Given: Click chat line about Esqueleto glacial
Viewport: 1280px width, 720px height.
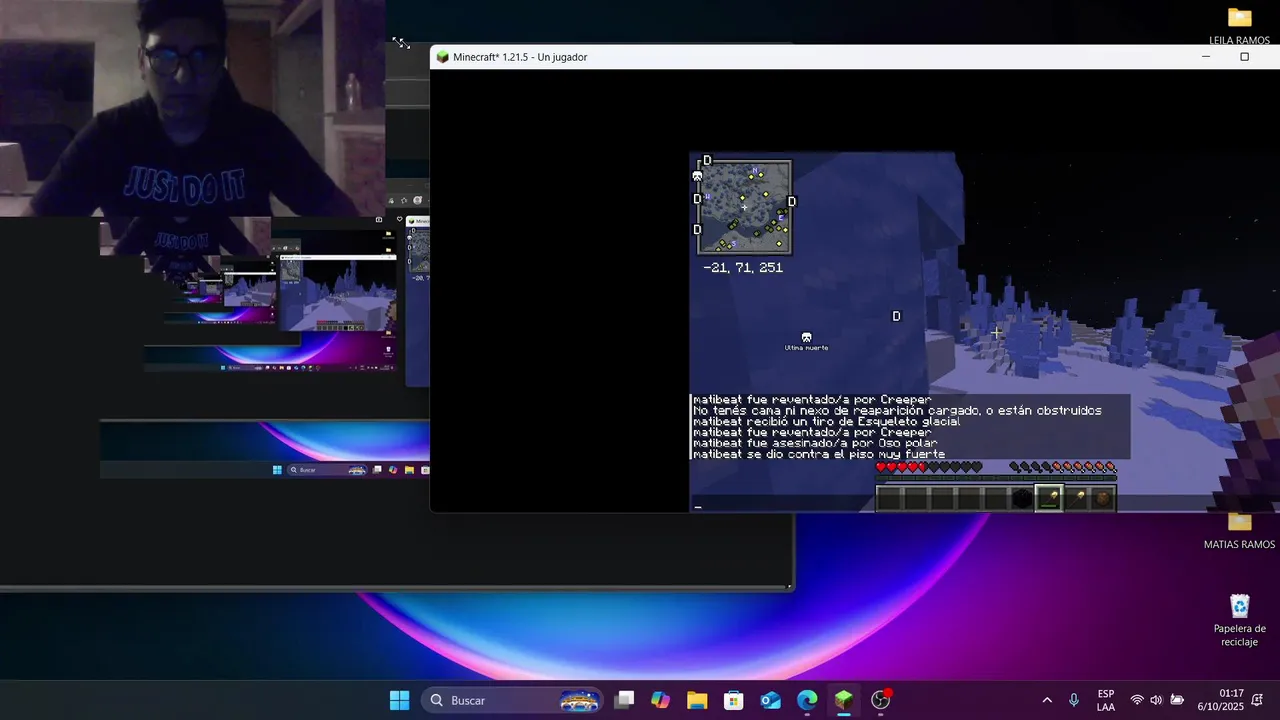Looking at the screenshot, I should click(x=827, y=422).
